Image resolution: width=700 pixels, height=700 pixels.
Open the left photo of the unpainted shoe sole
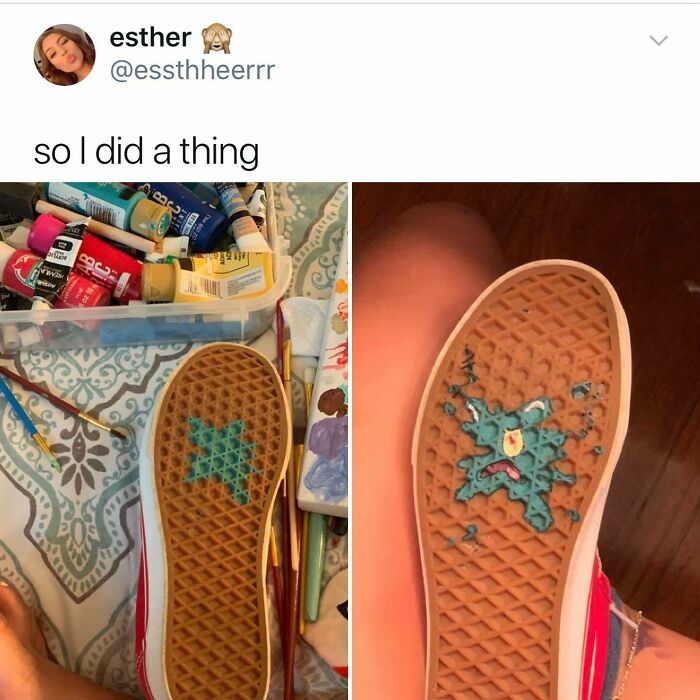point(174,441)
